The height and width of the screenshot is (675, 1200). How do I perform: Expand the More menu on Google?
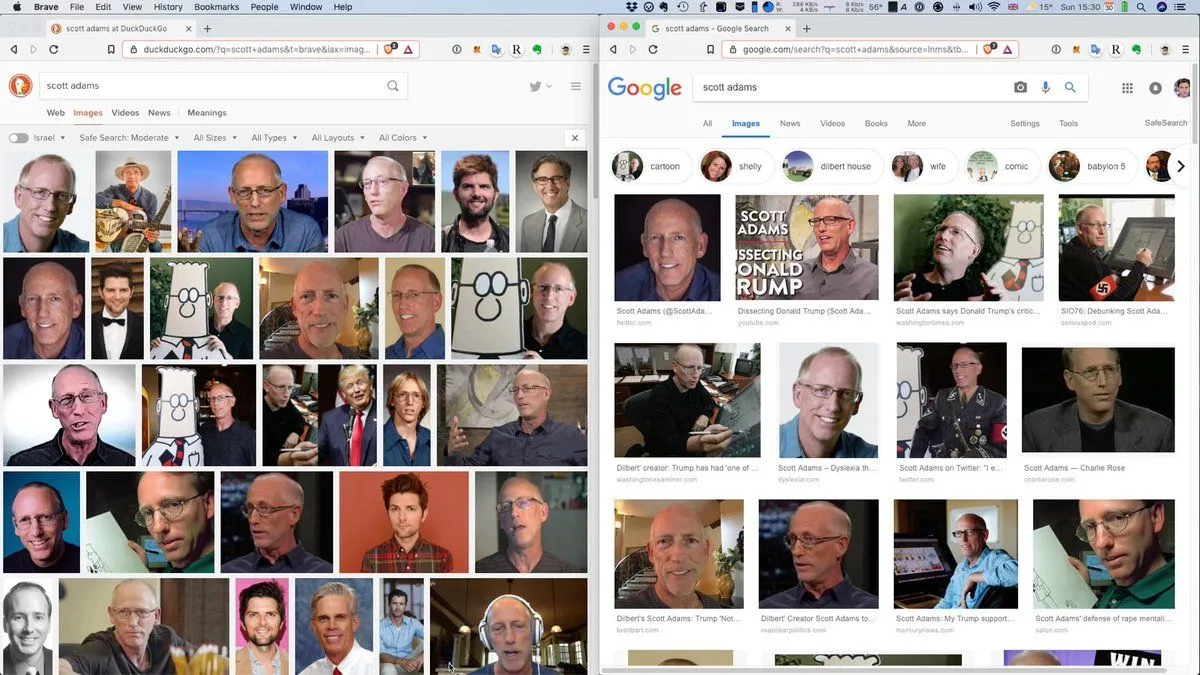click(x=916, y=124)
